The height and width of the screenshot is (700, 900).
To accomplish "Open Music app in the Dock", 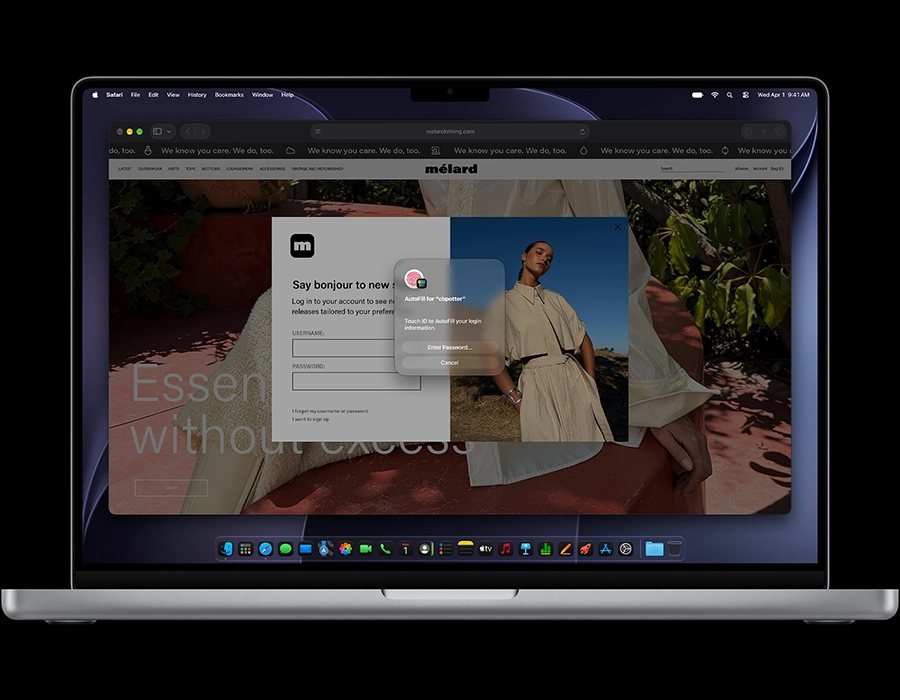I will tap(506, 549).
